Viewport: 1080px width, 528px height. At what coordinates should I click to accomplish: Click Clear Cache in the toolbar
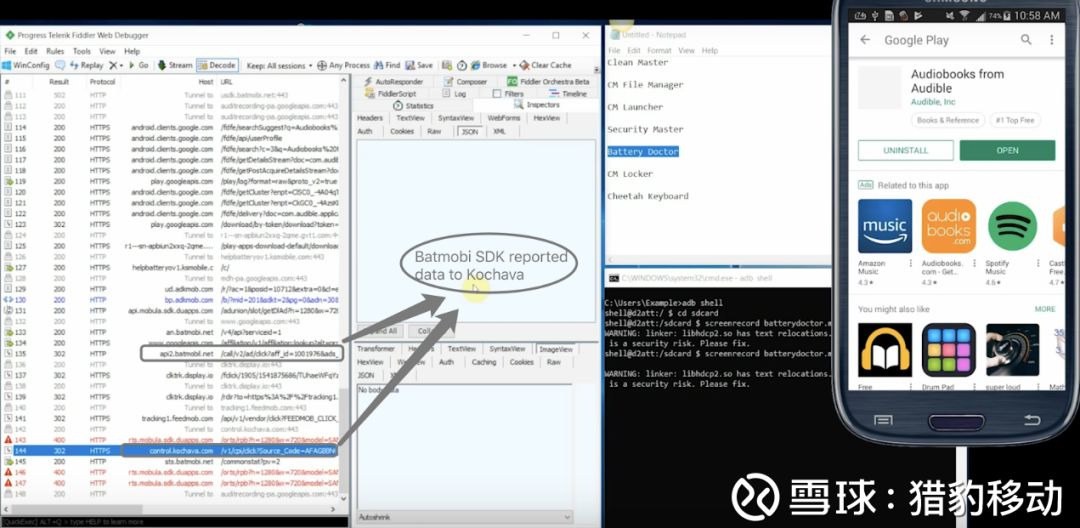coord(546,65)
